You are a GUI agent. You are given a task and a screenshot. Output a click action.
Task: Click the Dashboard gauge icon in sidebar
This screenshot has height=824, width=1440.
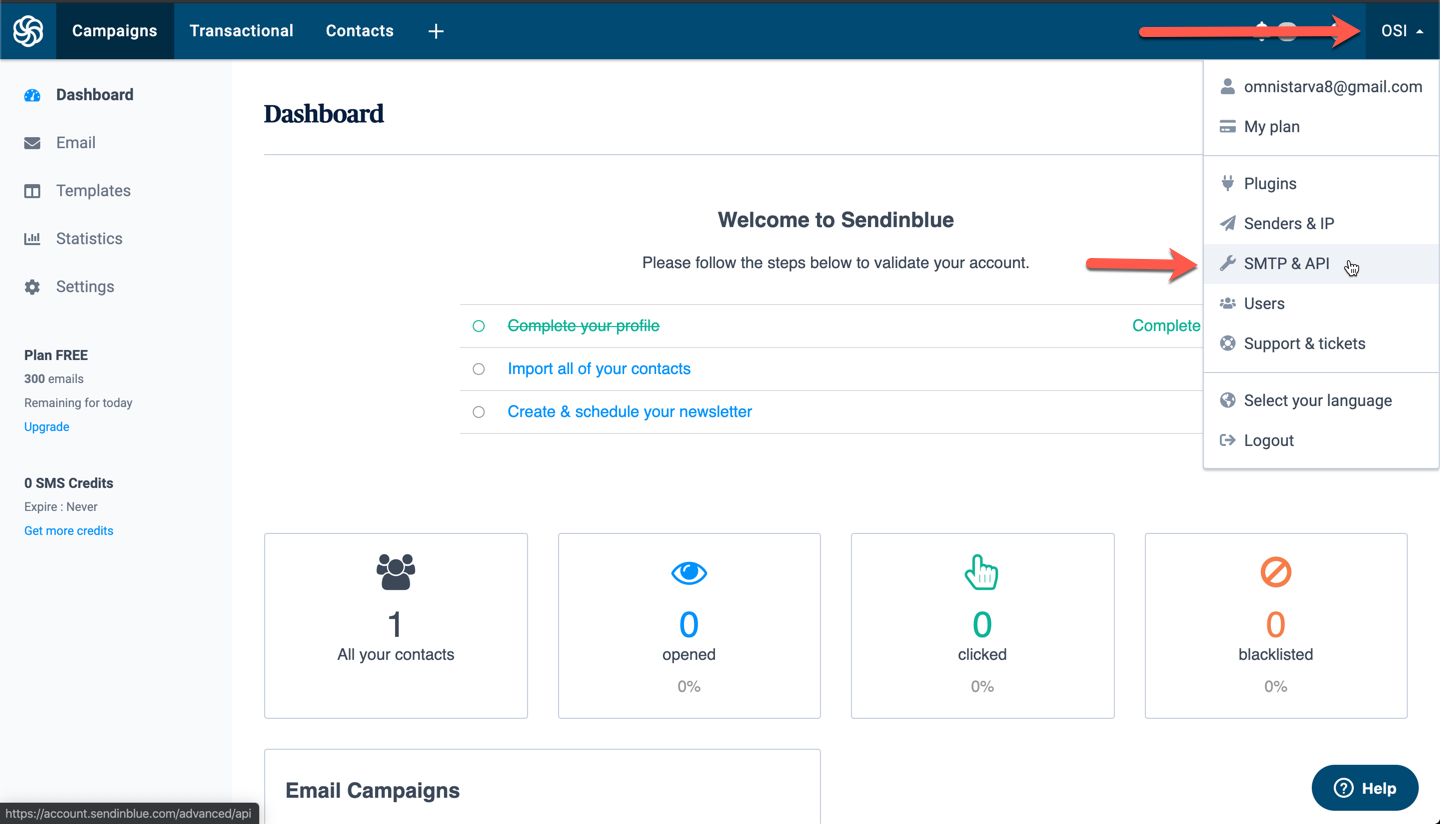[x=32, y=95]
